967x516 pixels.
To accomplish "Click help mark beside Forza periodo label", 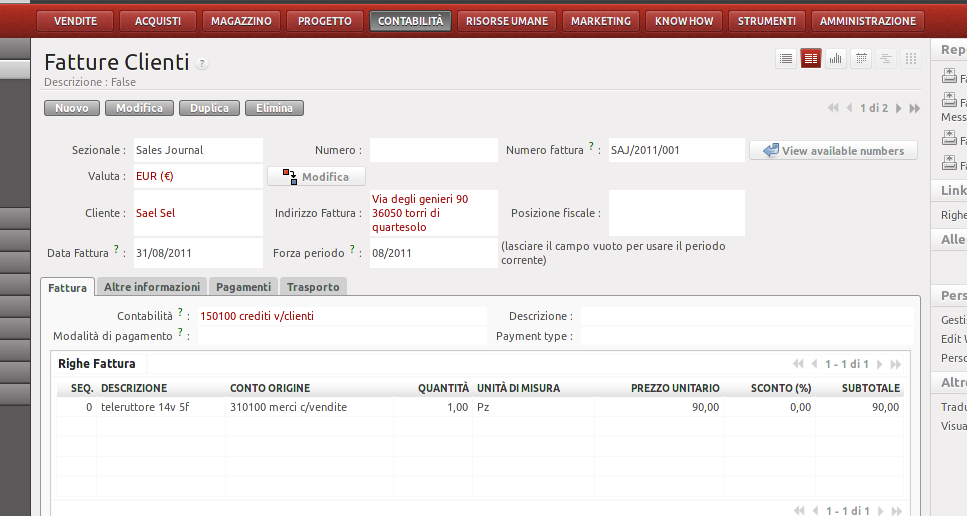I will (352, 249).
